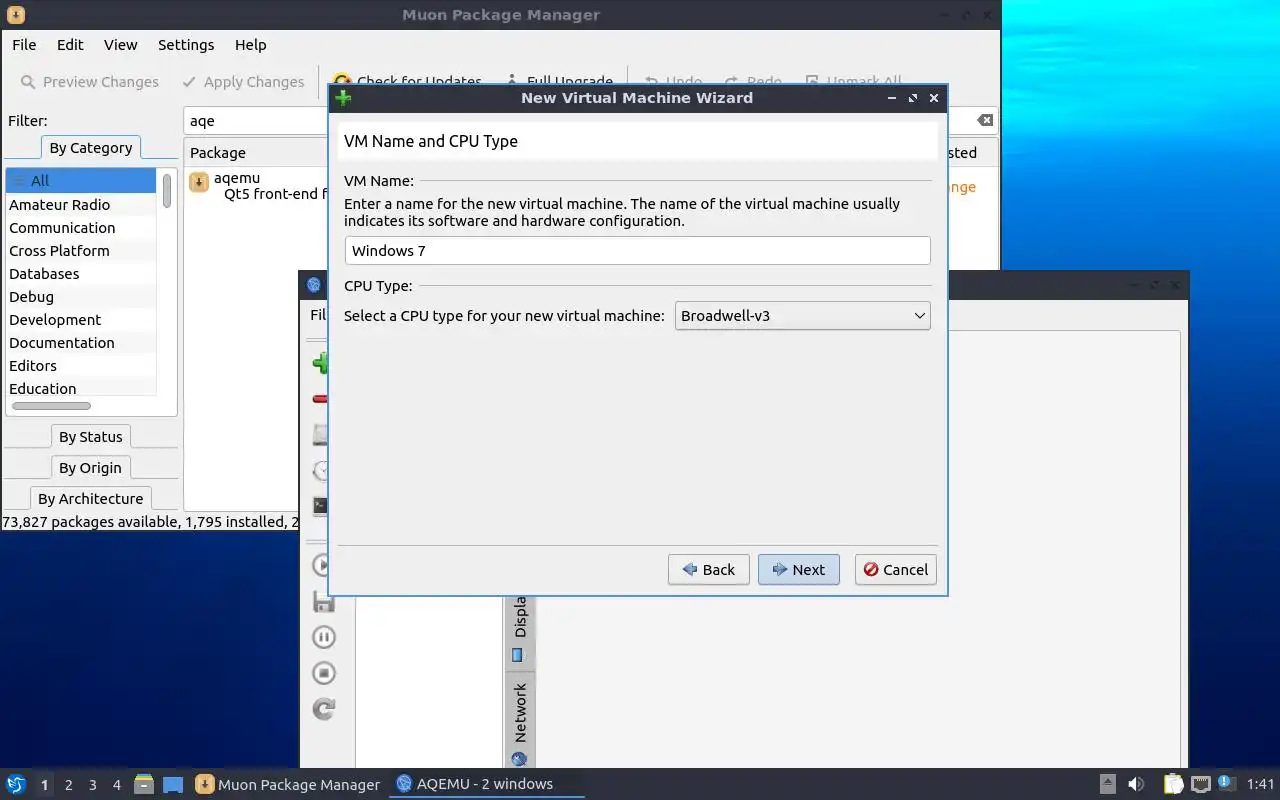Pause the VM using AQEMU's pause icon
1280x800 pixels.
323,637
